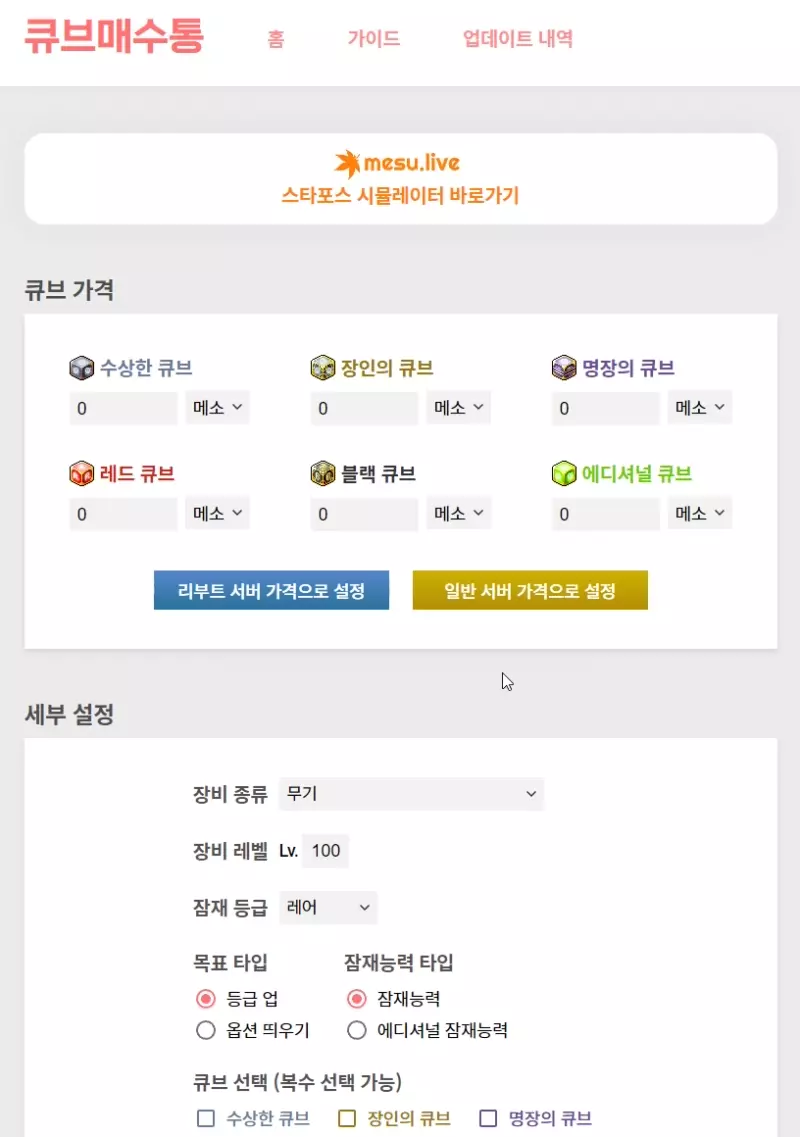Viewport: 800px width, 1137px height.
Task: Select the 옵션 띄우기 radio button
Action: (206, 1030)
